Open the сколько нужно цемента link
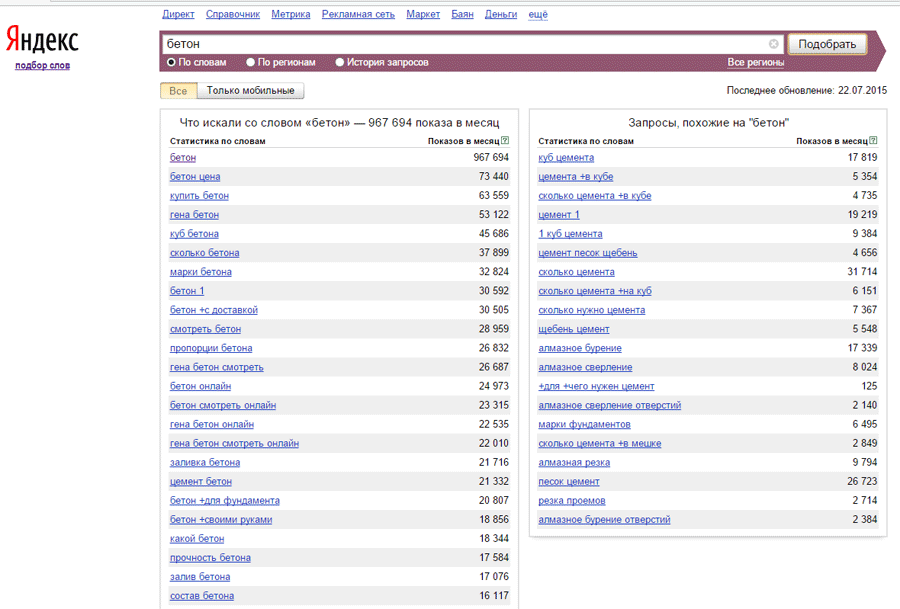Image resolution: width=900 pixels, height=609 pixels. tap(591, 309)
